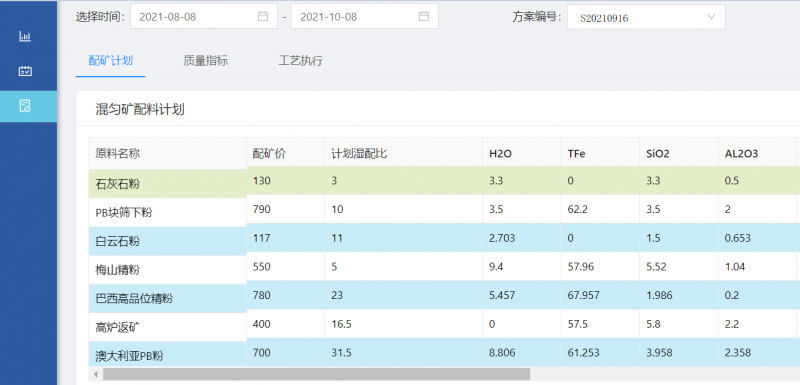
Task: Open the calendar schedule sidebar icon
Action: tap(25, 71)
